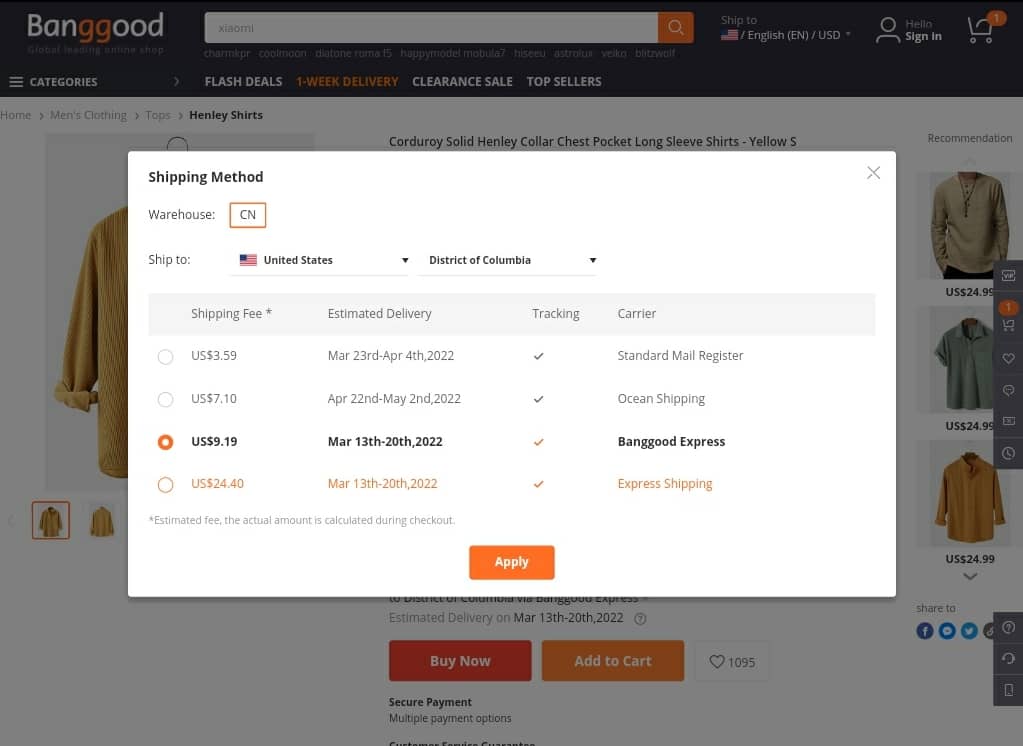Image resolution: width=1023 pixels, height=746 pixels.
Task: Select the first front-view shirt thumbnail
Action: 51,520
